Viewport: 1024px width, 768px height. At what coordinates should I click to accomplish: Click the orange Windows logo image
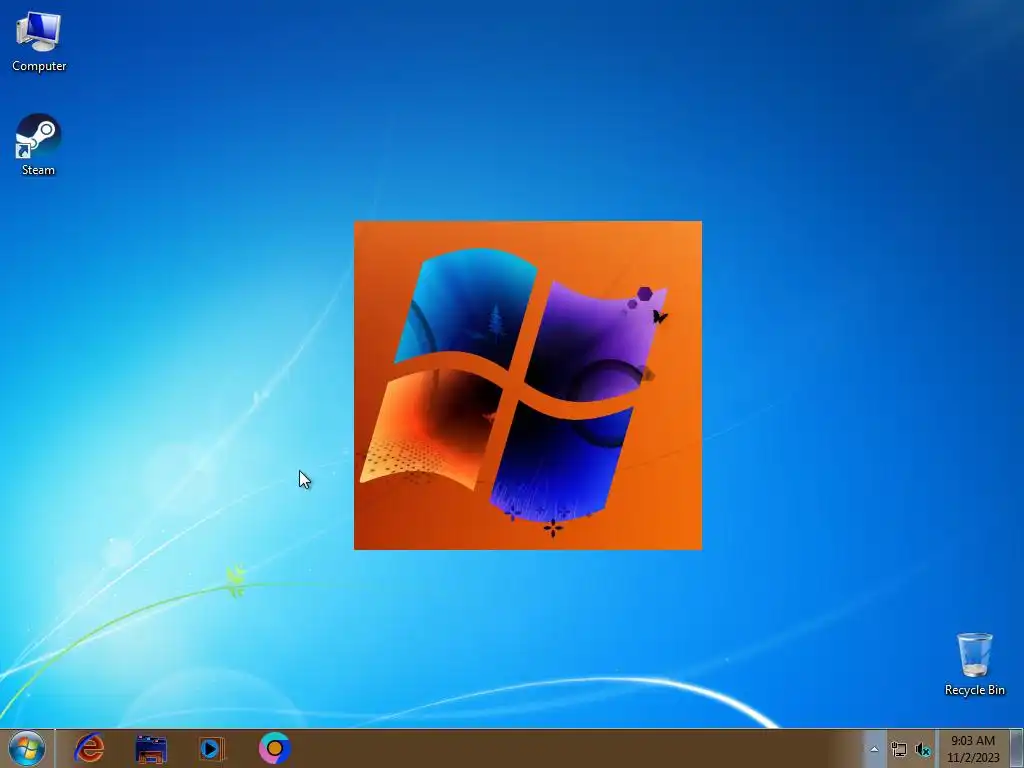(x=528, y=385)
